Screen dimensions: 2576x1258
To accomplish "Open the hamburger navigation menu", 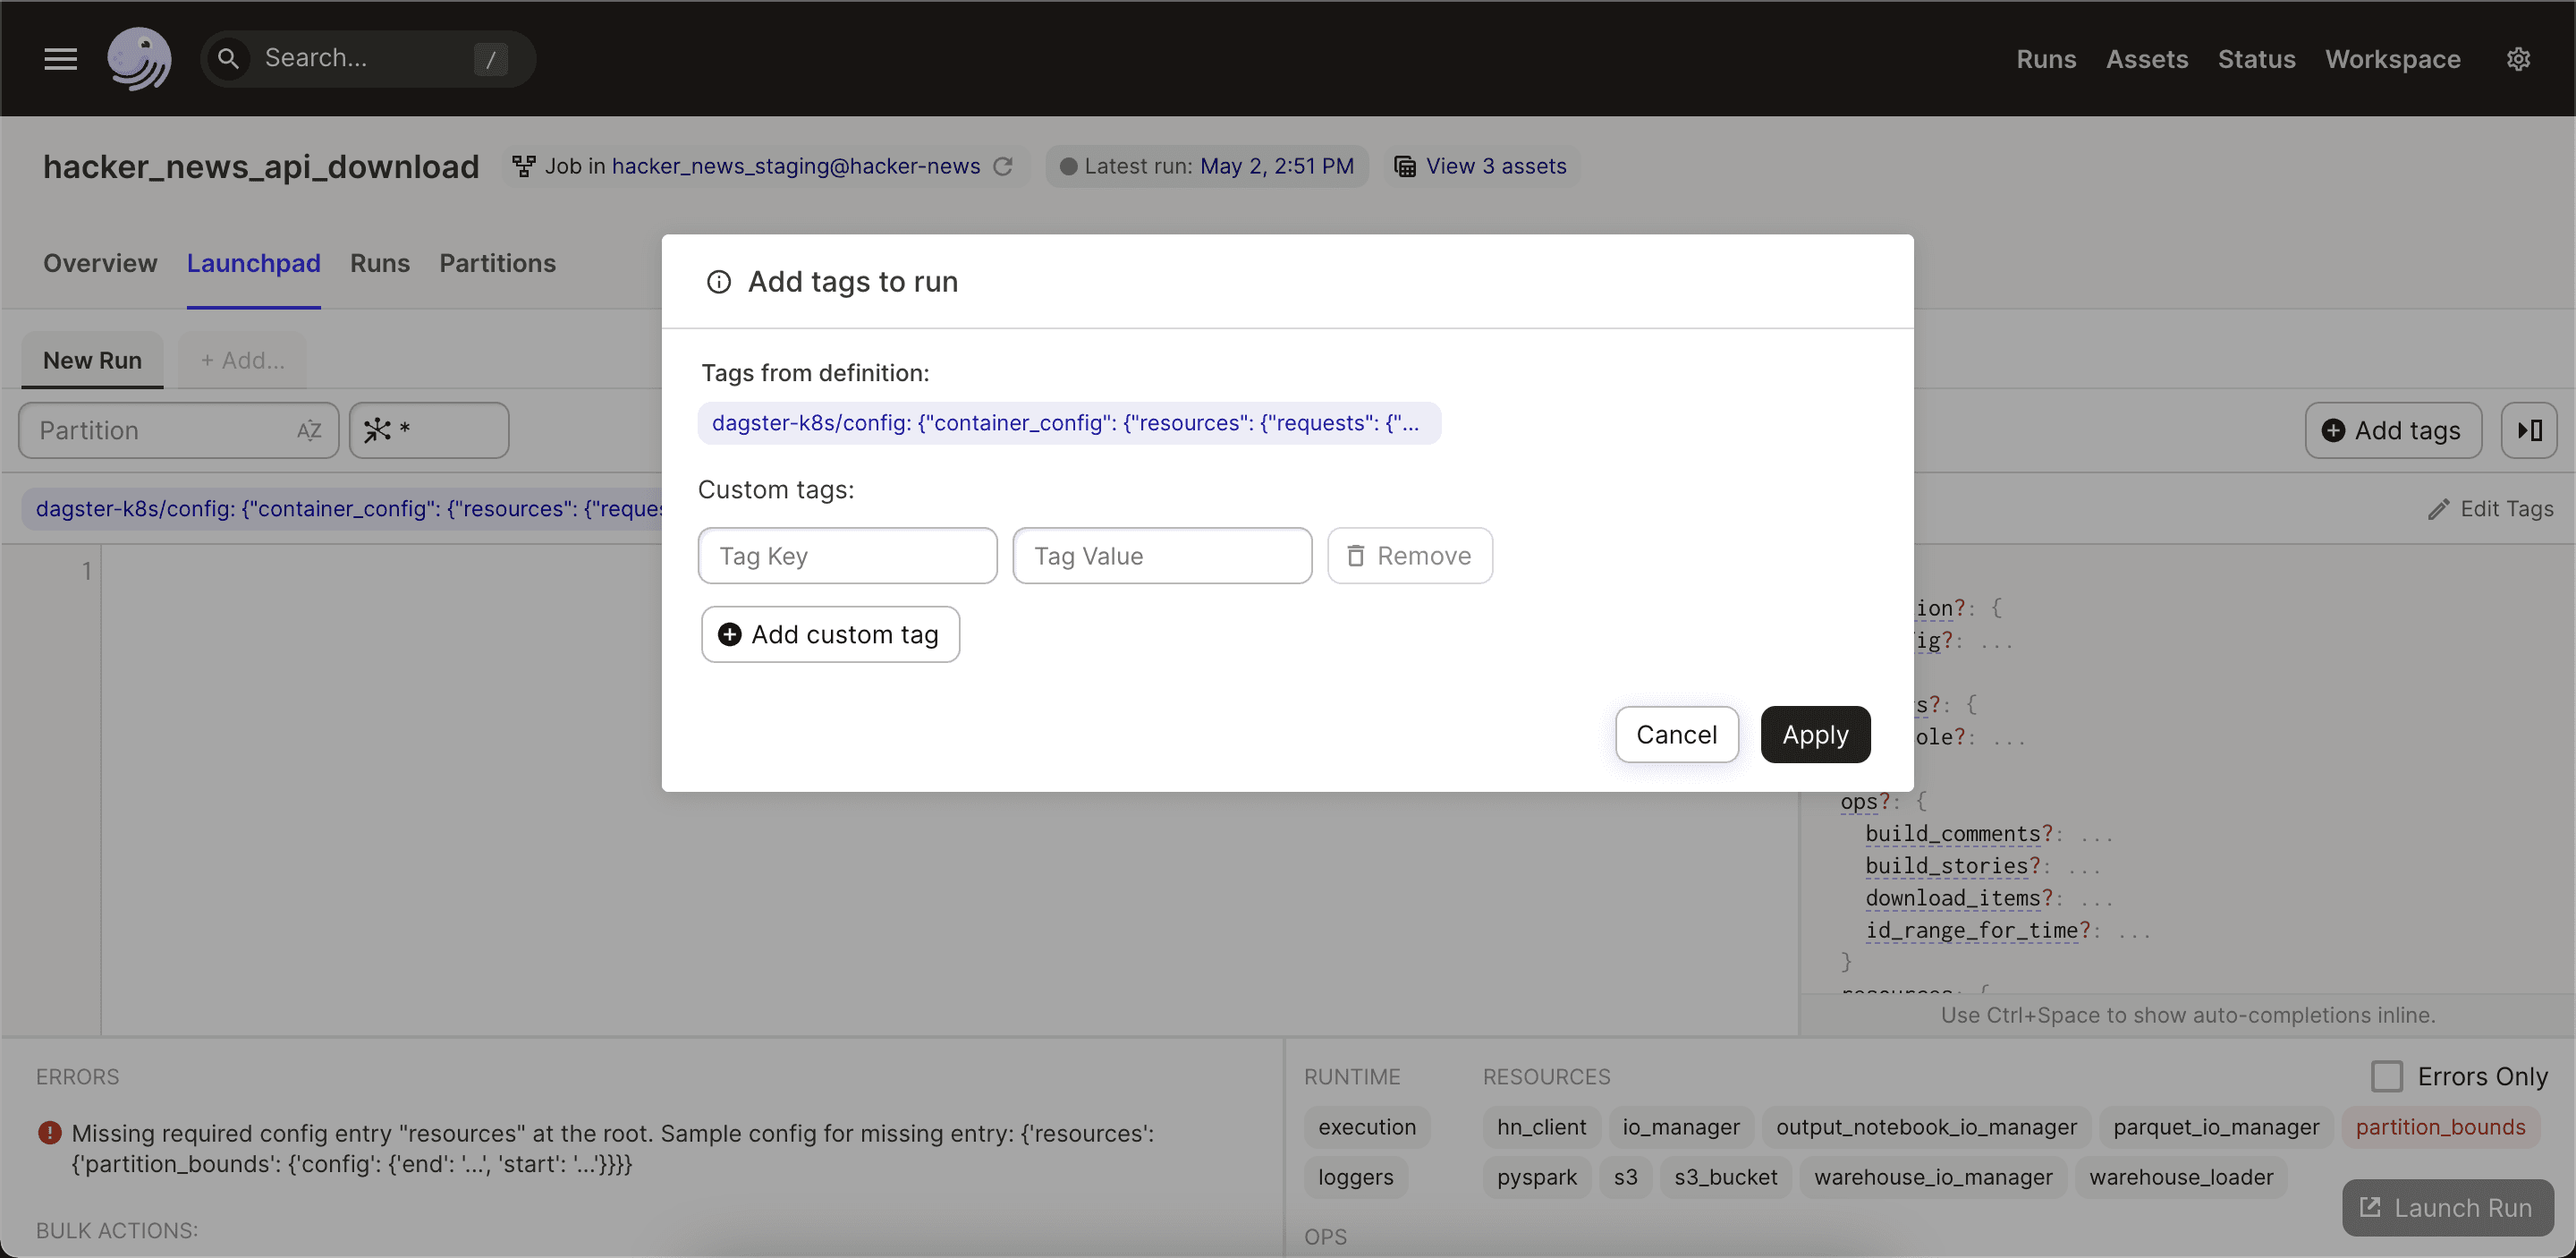I will pos(60,59).
